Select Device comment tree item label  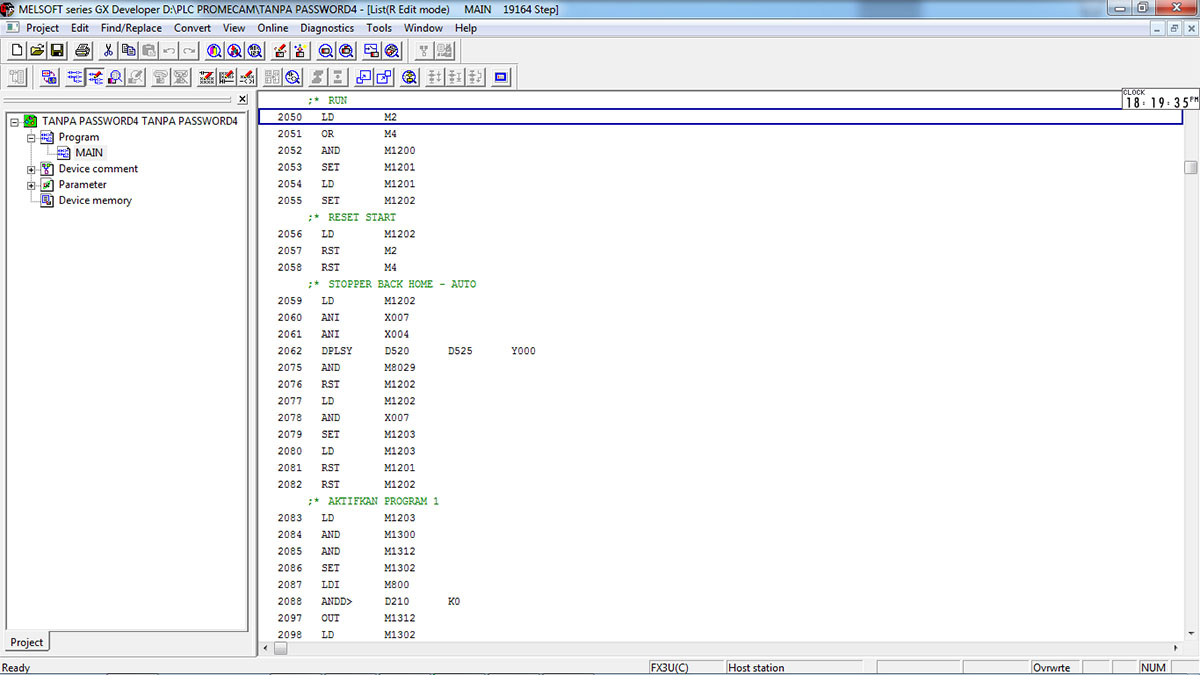(x=98, y=169)
